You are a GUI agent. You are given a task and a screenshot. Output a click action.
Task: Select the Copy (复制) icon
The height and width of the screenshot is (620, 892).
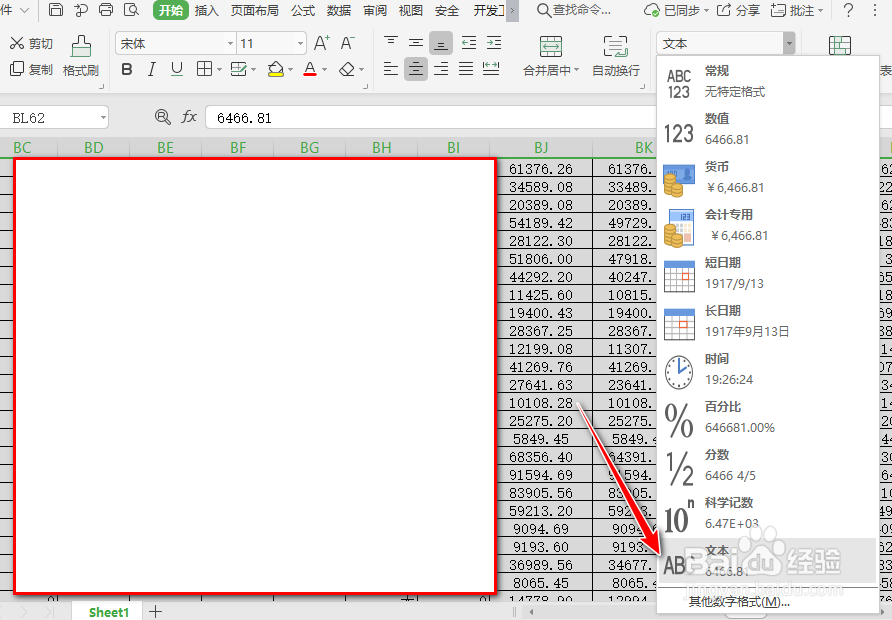coord(31,67)
